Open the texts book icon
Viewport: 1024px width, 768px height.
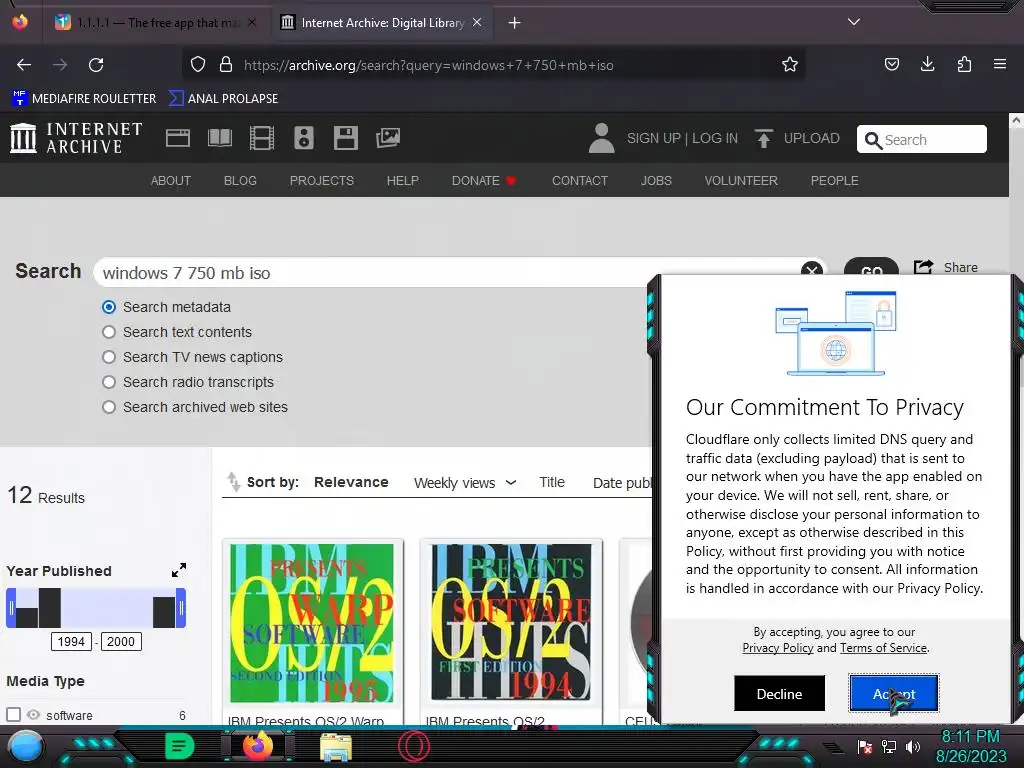(219, 138)
